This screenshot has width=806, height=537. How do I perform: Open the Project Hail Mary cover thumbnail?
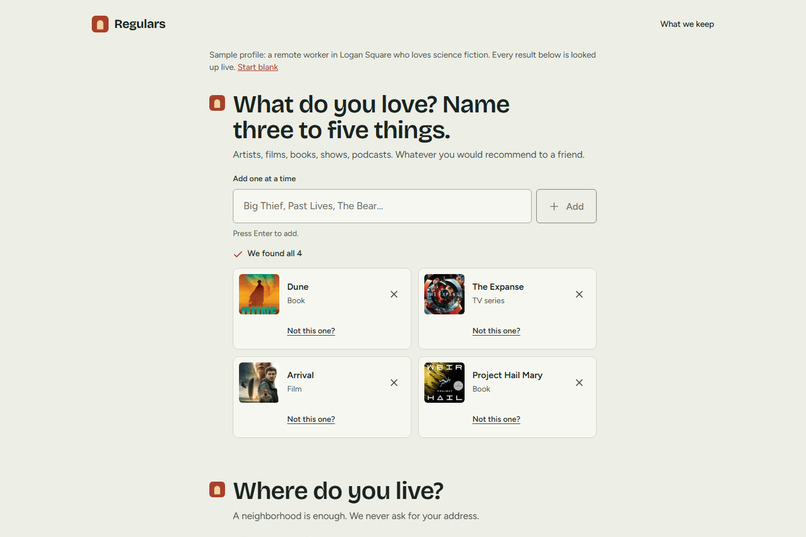[444, 382]
